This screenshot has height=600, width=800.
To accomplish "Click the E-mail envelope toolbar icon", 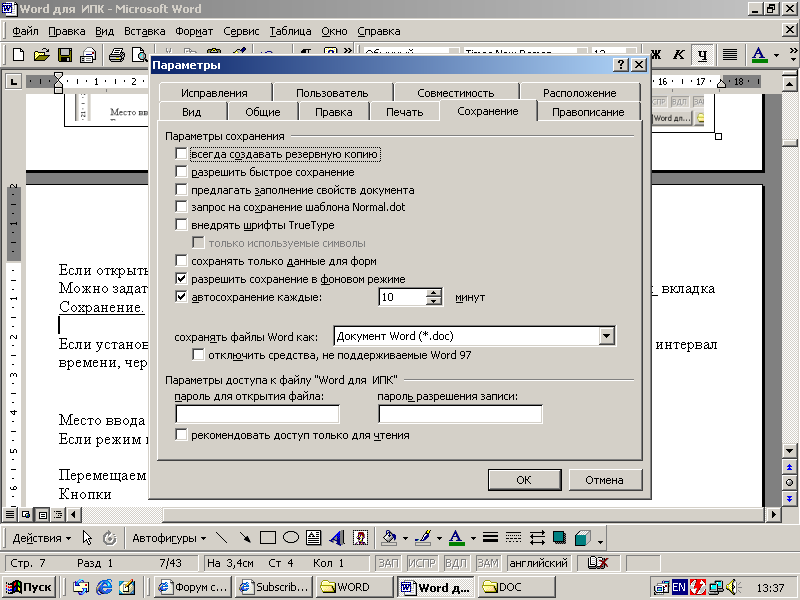I will pyautogui.click(x=88, y=55).
